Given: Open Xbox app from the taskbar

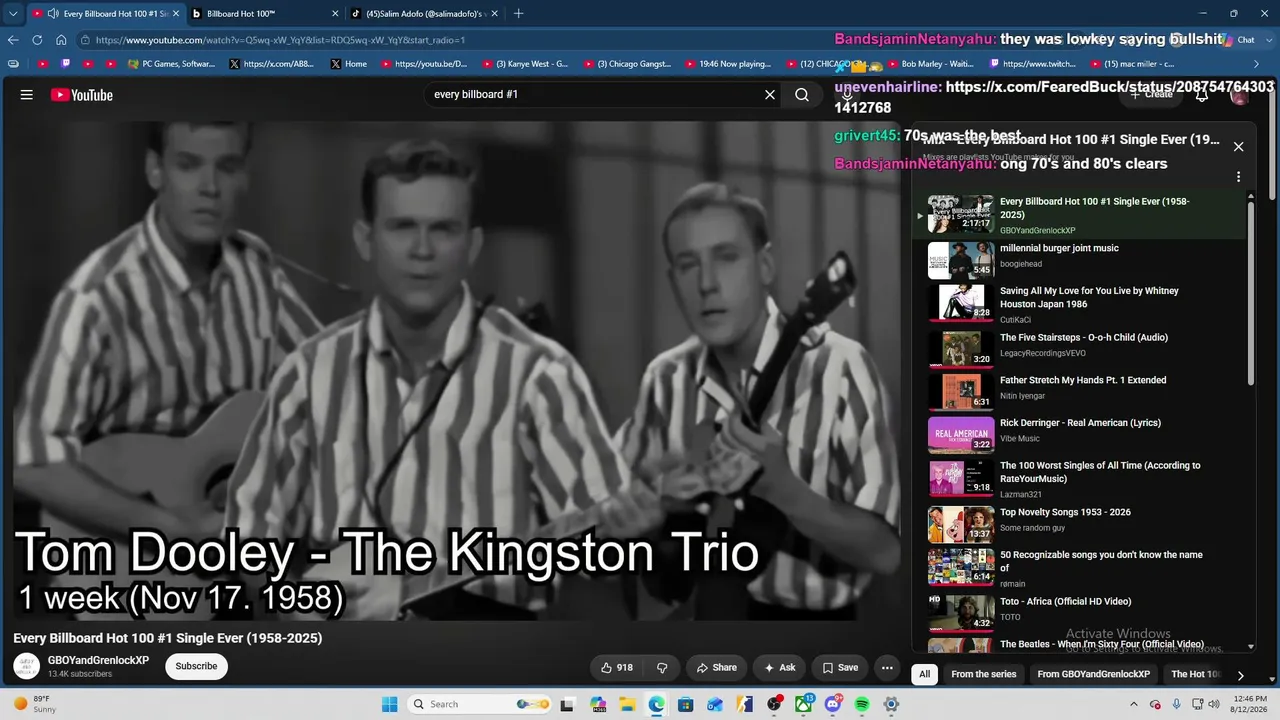Looking at the screenshot, I should point(803,704).
